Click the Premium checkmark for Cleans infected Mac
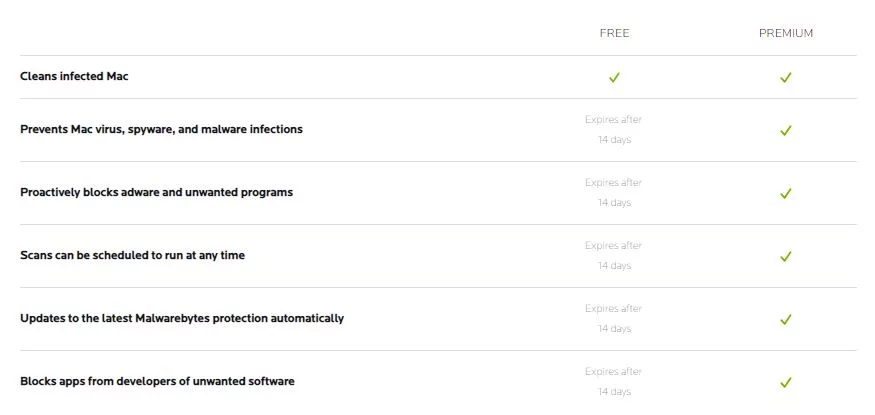This screenshot has height=415, width=875. pos(785,78)
